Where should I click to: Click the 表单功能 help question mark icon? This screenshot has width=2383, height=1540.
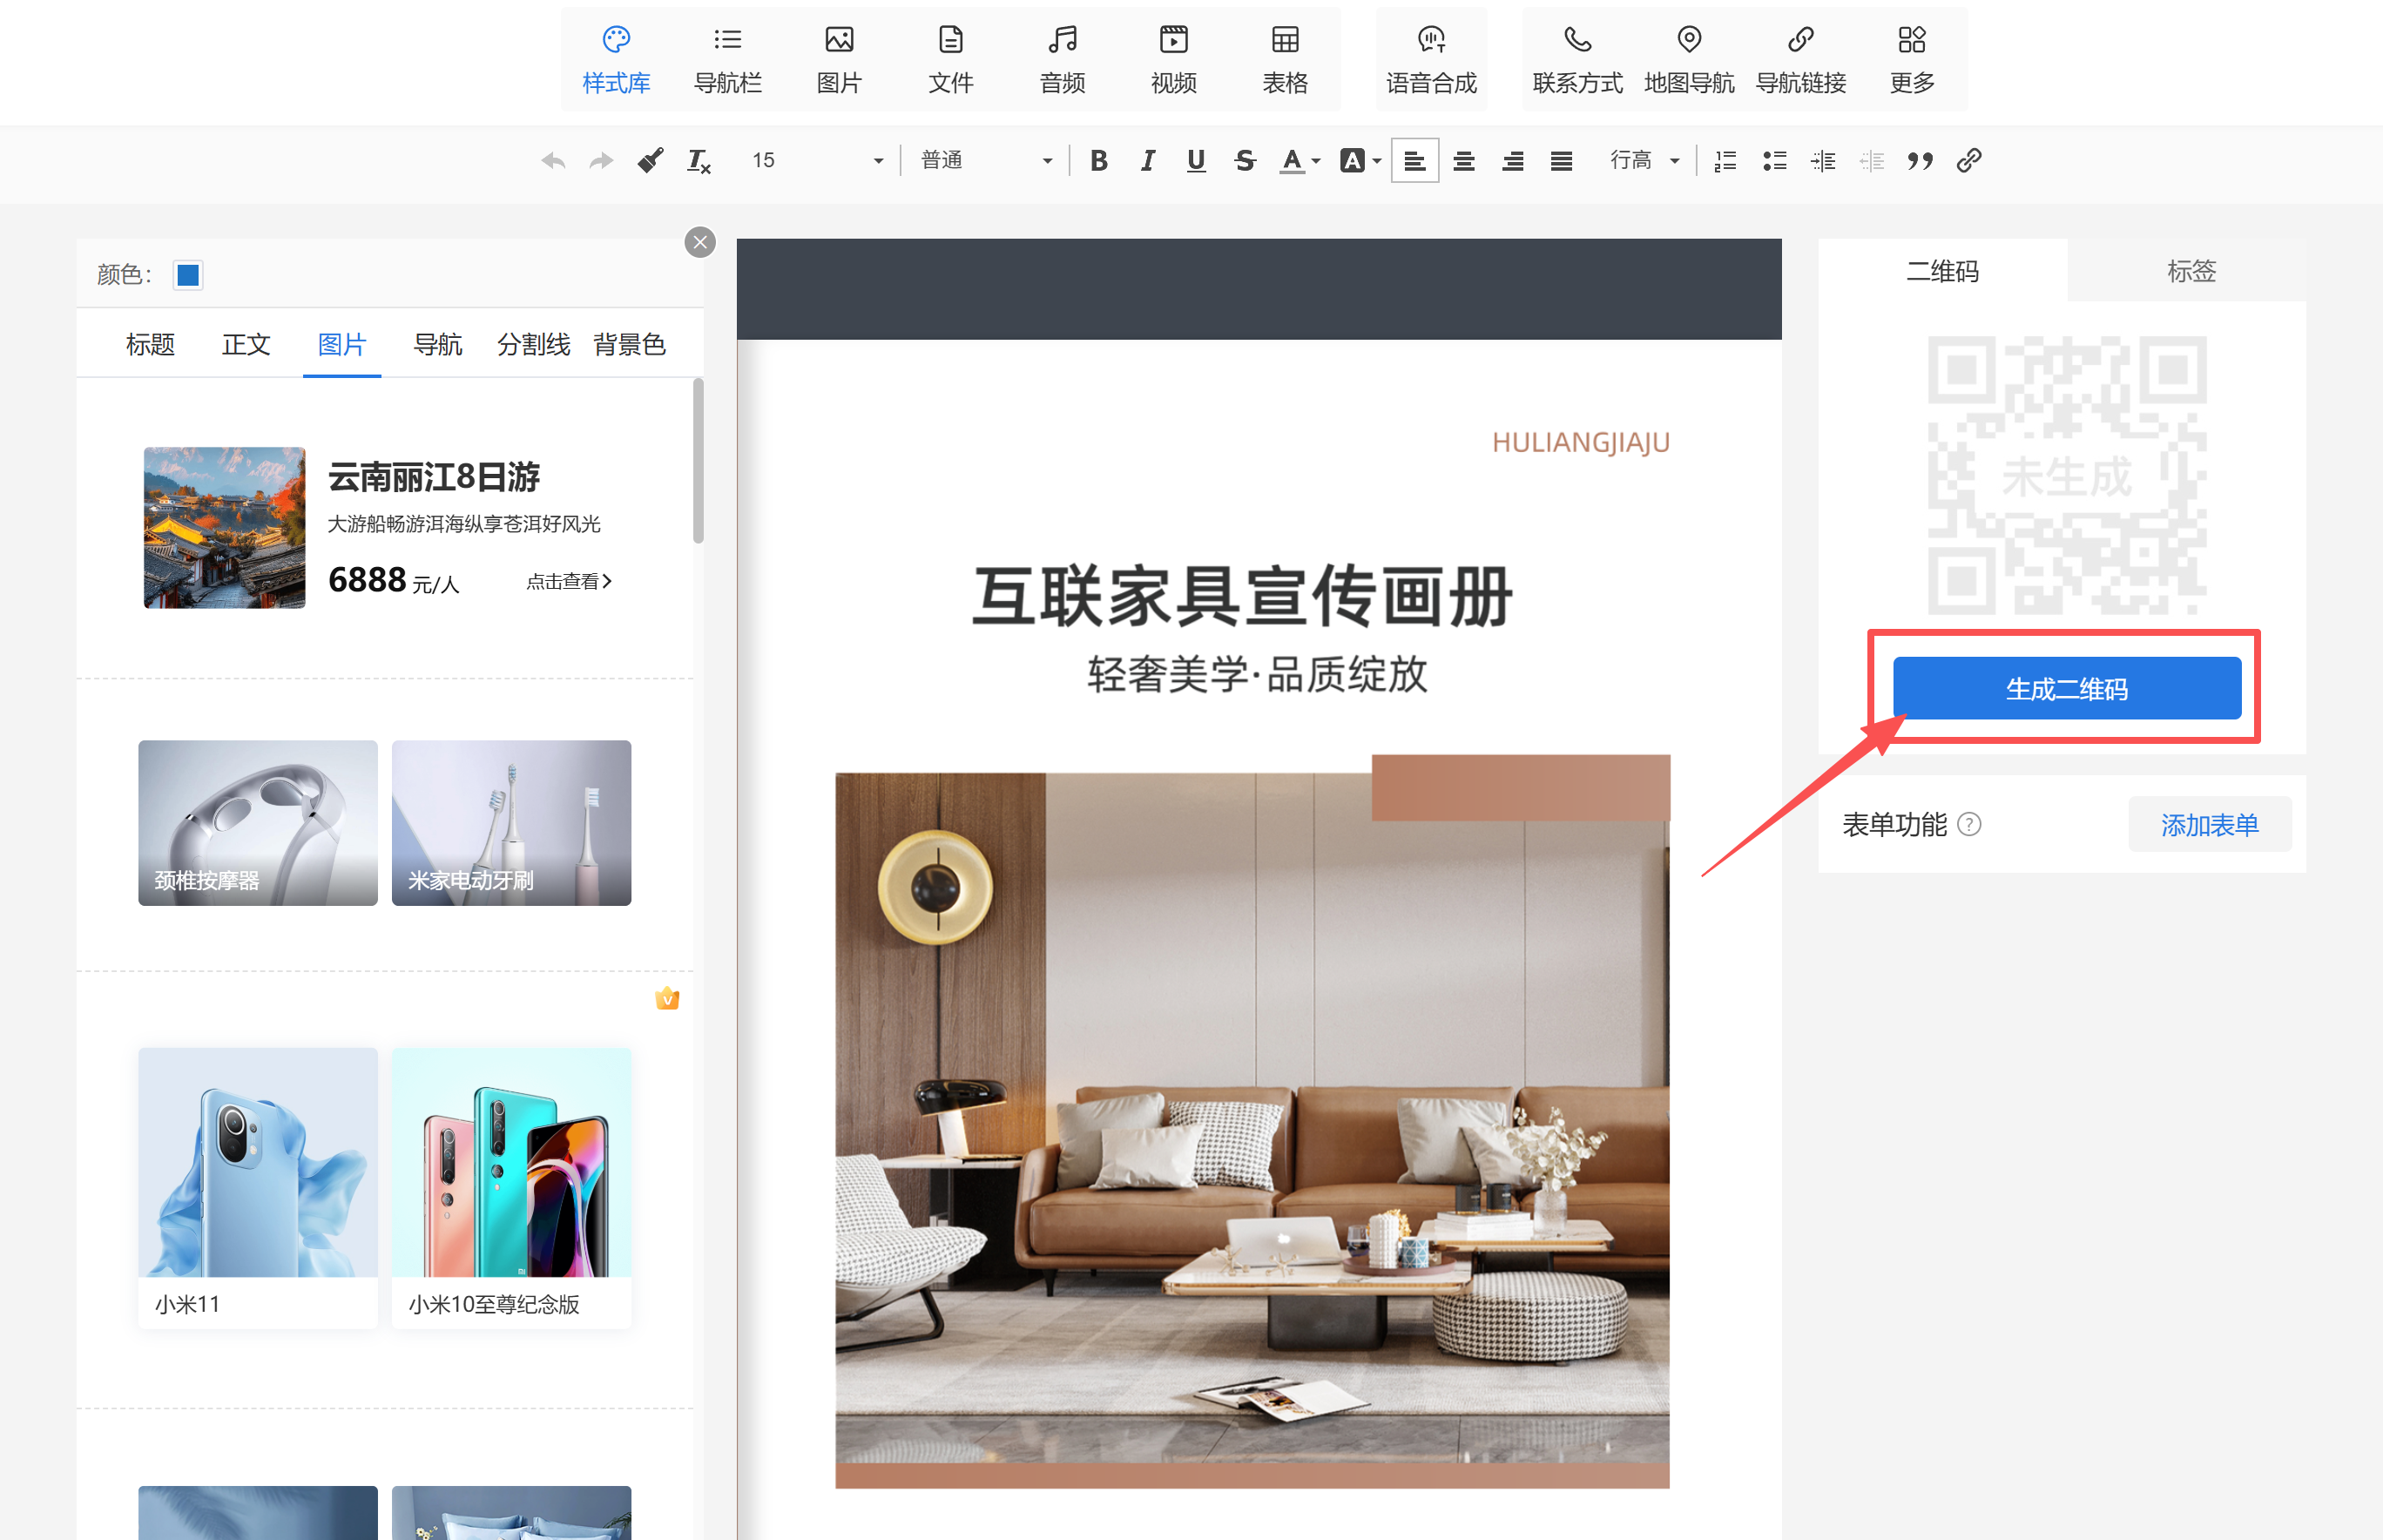pos(1968,824)
